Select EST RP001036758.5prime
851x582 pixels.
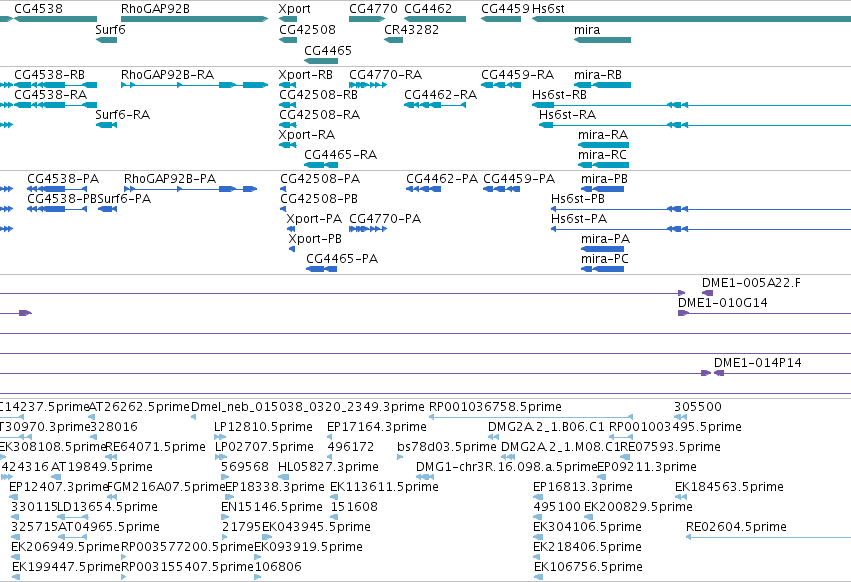pyautogui.click(x=531, y=417)
